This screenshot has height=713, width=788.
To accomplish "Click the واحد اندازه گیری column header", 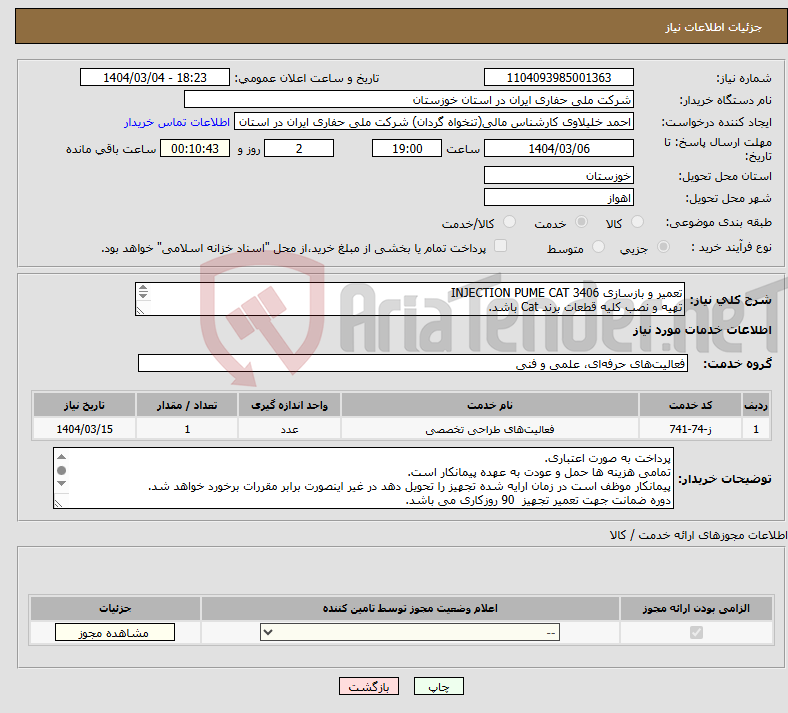I will (289, 405).
